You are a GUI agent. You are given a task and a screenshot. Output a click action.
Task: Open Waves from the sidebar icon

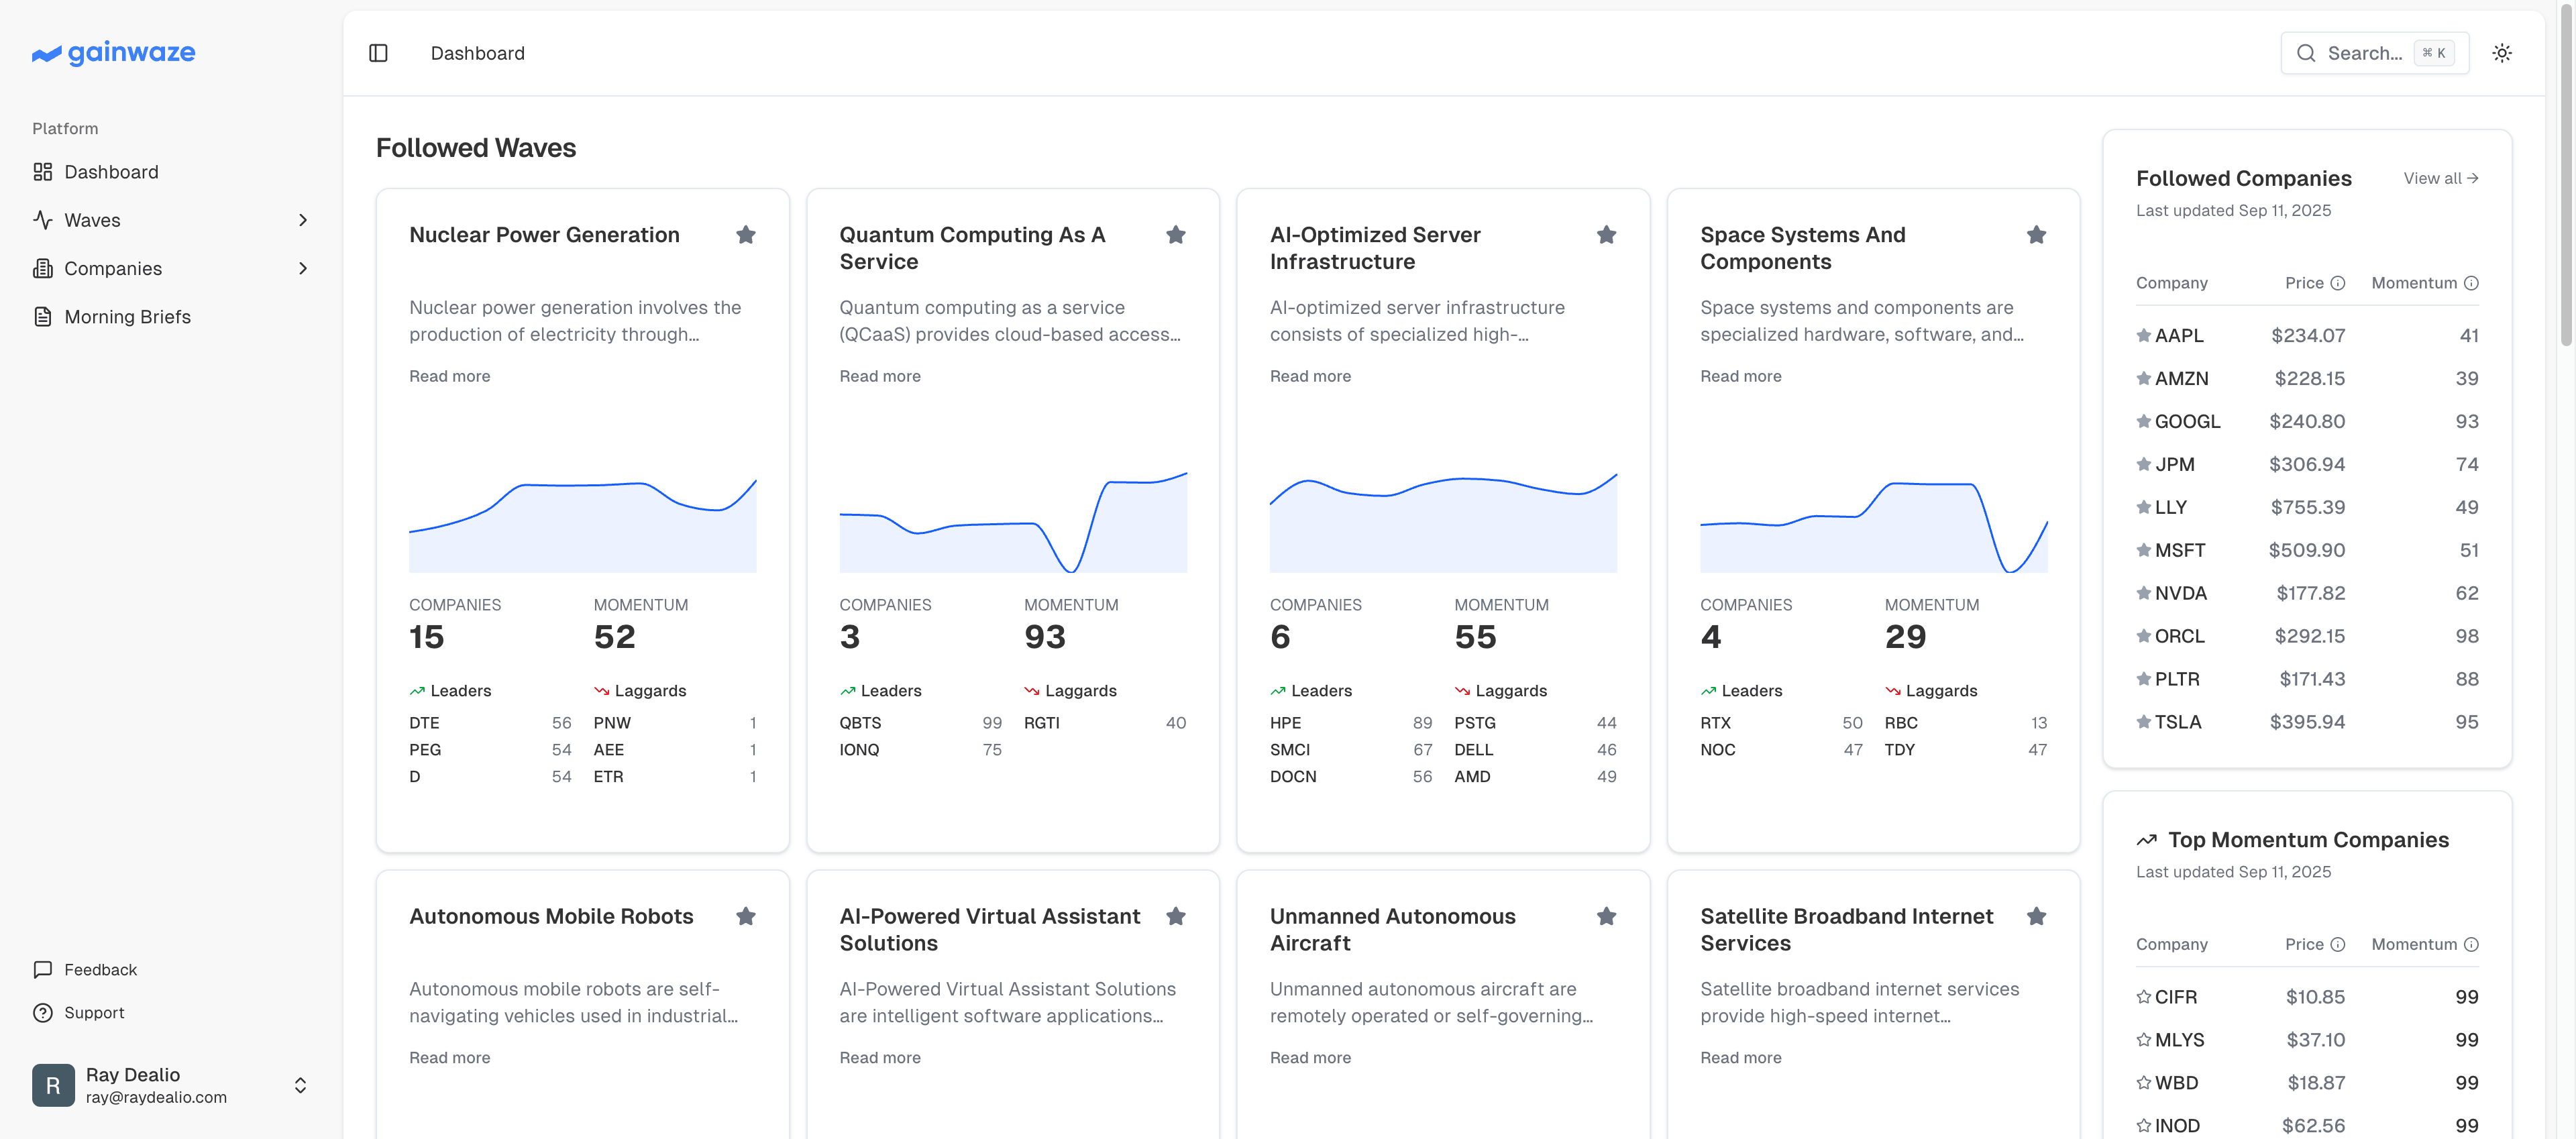pos(44,220)
